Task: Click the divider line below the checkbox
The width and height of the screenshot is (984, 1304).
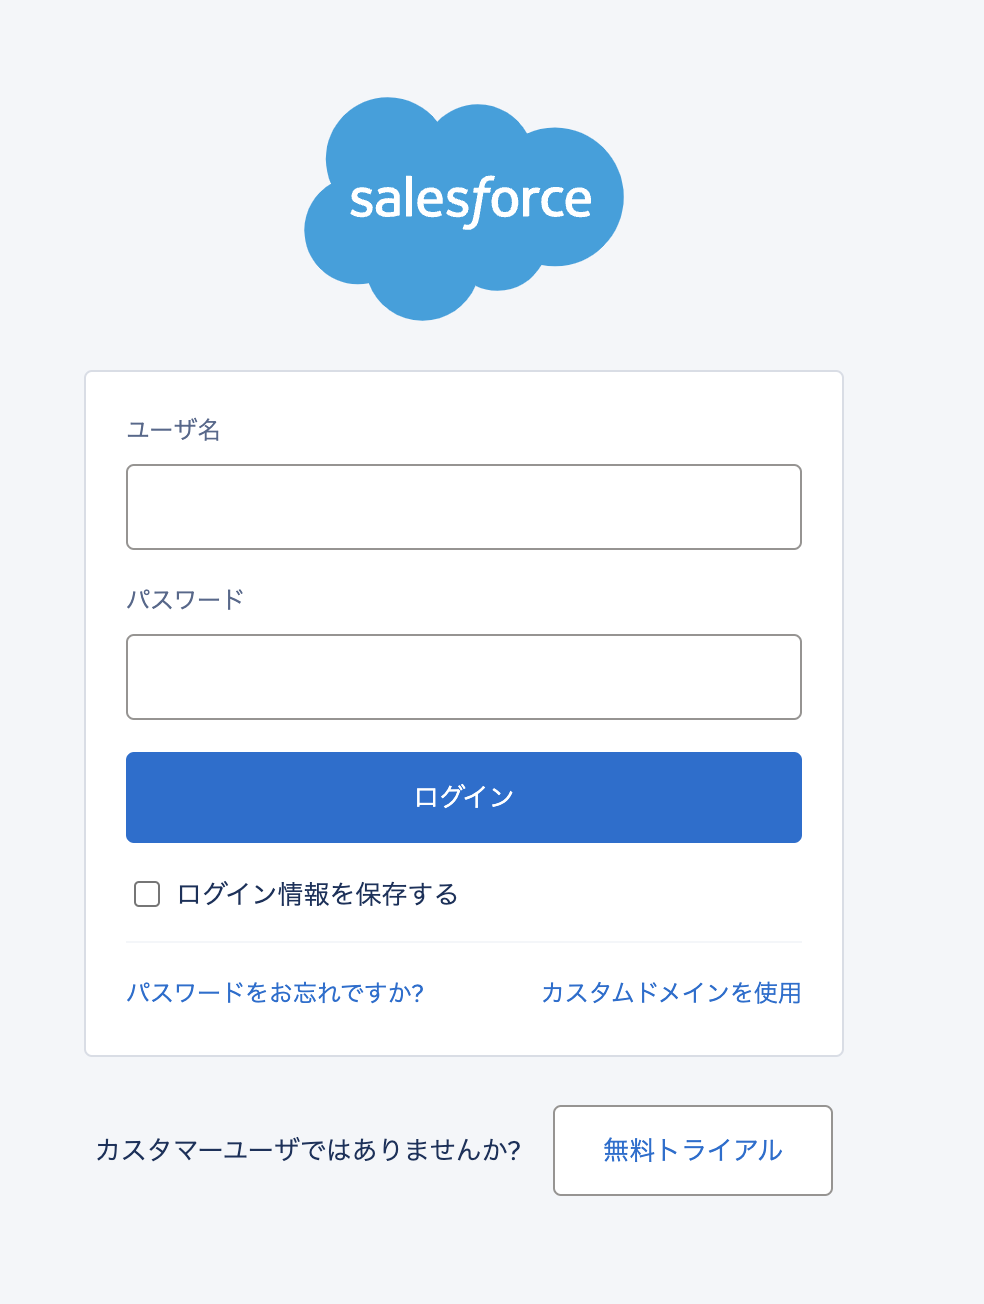Action: (464, 942)
